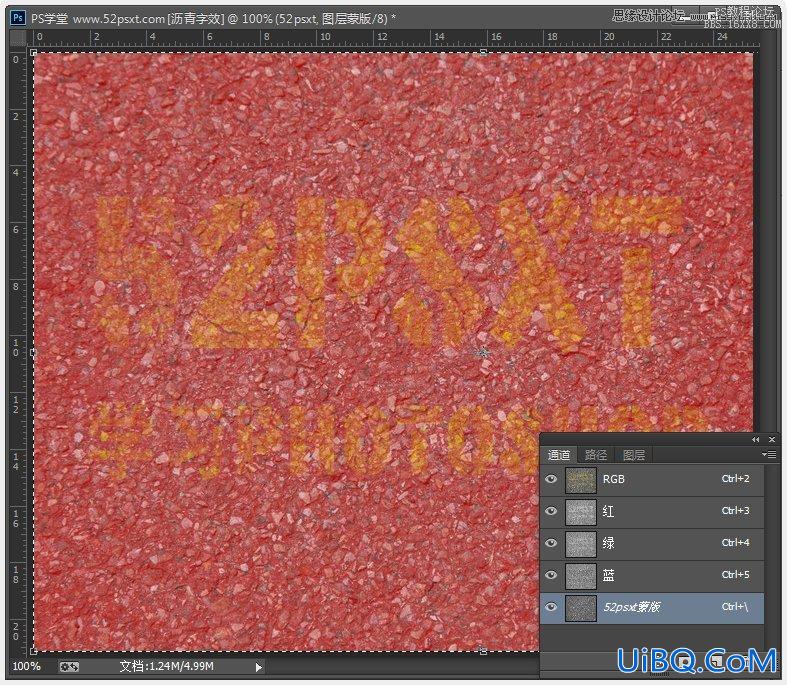Click the 52psxt蒙版 channel thumbnail
Image resolution: width=787 pixels, height=685 pixels.
pyautogui.click(x=581, y=608)
